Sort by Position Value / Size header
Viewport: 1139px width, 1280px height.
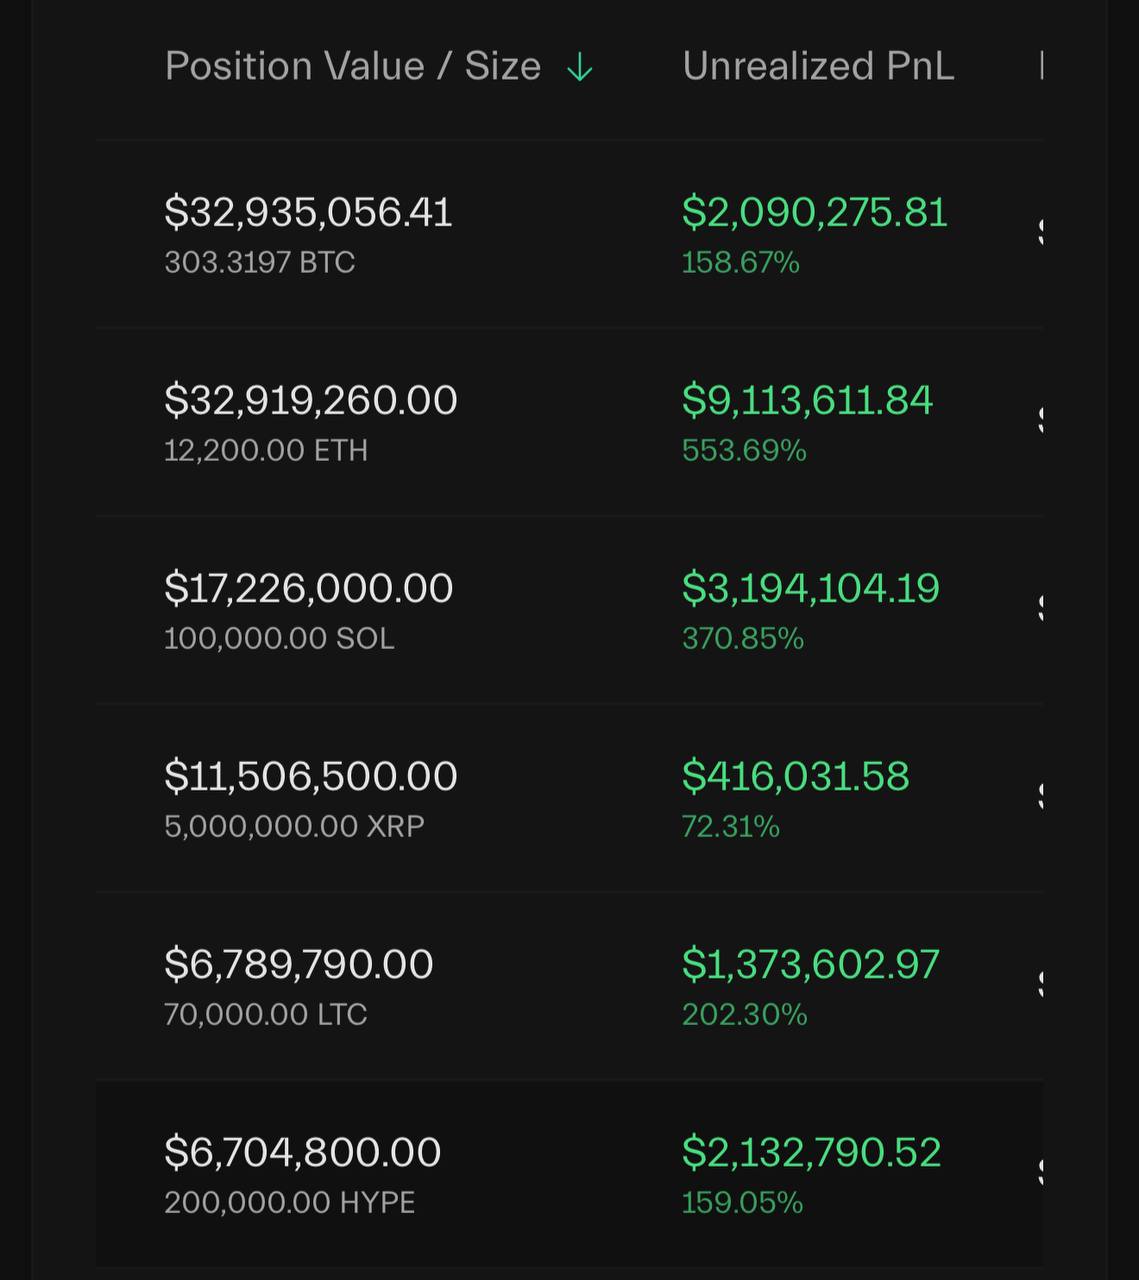(x=353, y=66)
